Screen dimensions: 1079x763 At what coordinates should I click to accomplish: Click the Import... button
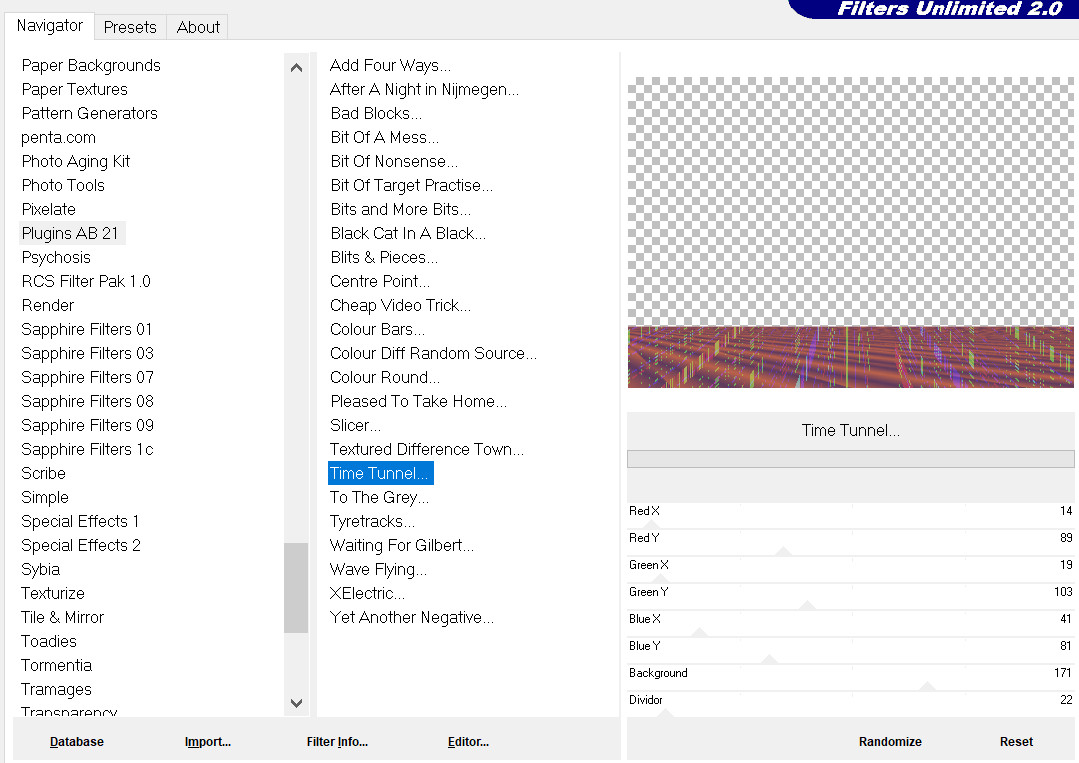[208, 742]
